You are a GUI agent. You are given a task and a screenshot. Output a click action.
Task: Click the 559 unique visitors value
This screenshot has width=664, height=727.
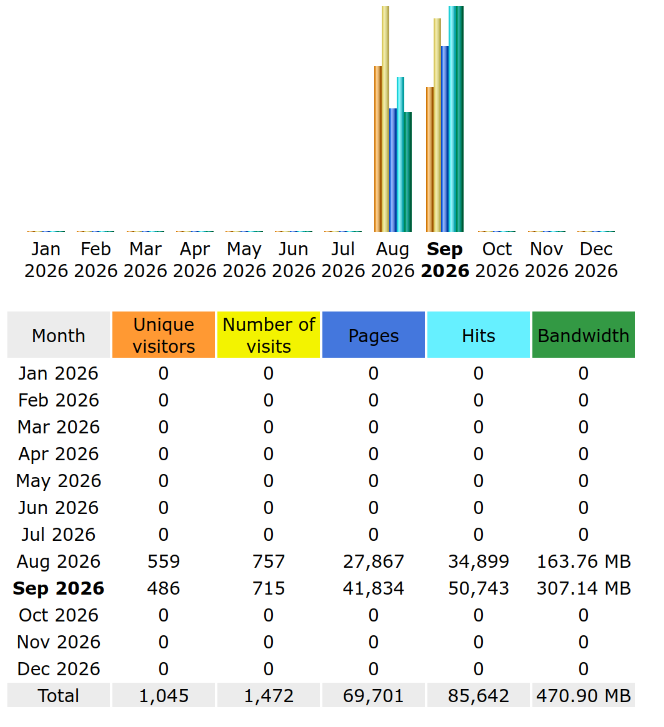(x=163, y=561)
